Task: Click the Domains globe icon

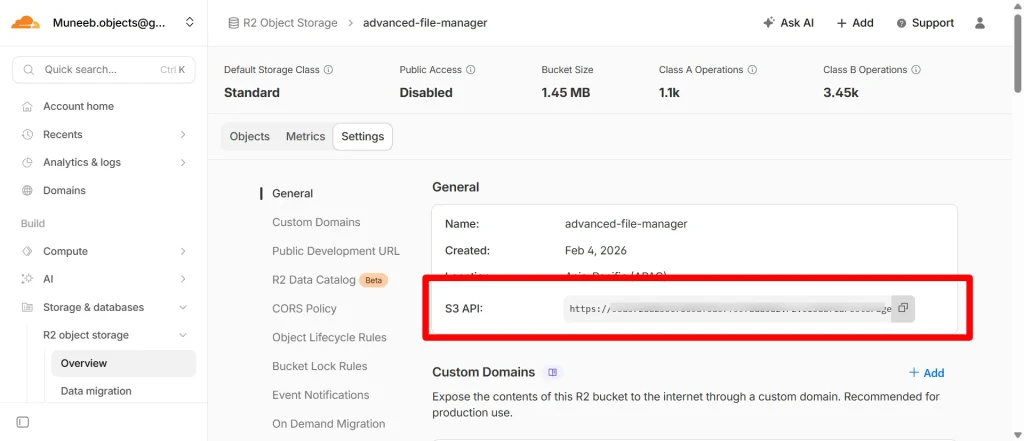Action: pos(27,191)
